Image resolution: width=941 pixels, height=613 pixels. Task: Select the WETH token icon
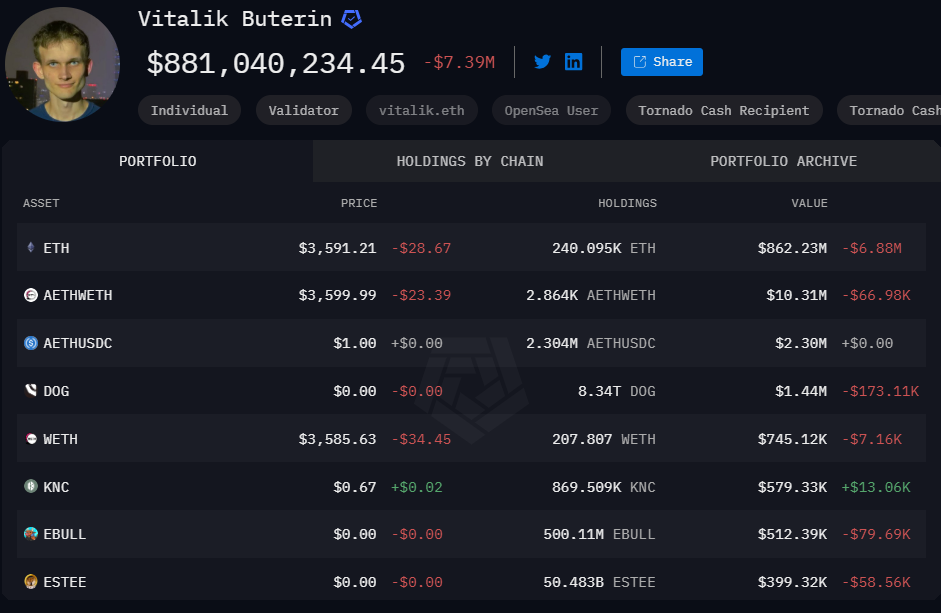(27, 439)
